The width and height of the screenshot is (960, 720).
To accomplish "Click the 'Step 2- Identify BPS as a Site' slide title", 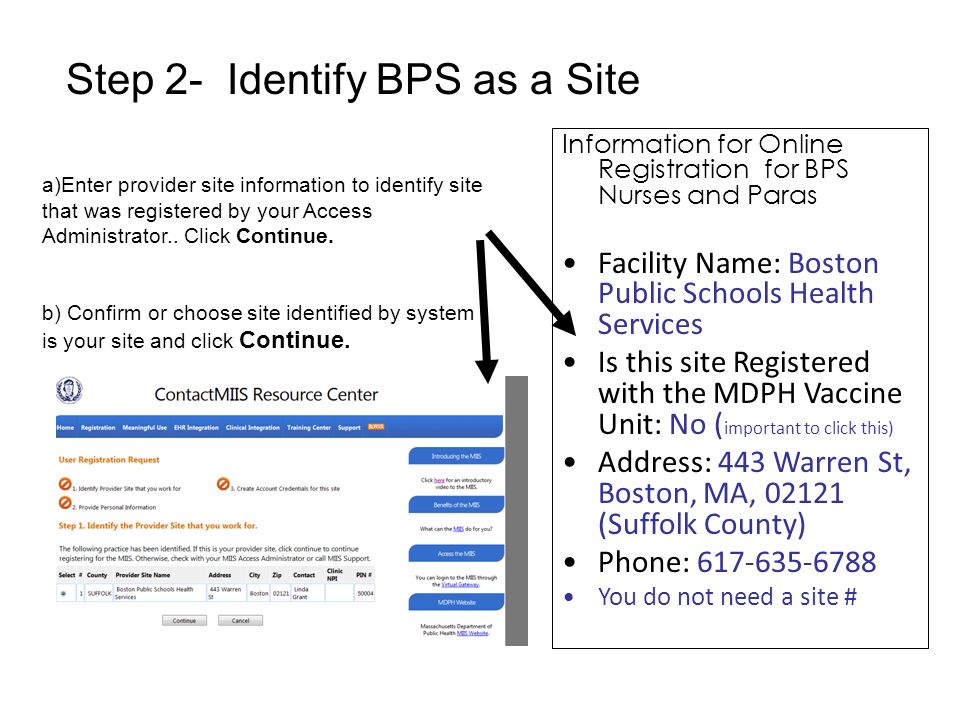I will (353, 80).
